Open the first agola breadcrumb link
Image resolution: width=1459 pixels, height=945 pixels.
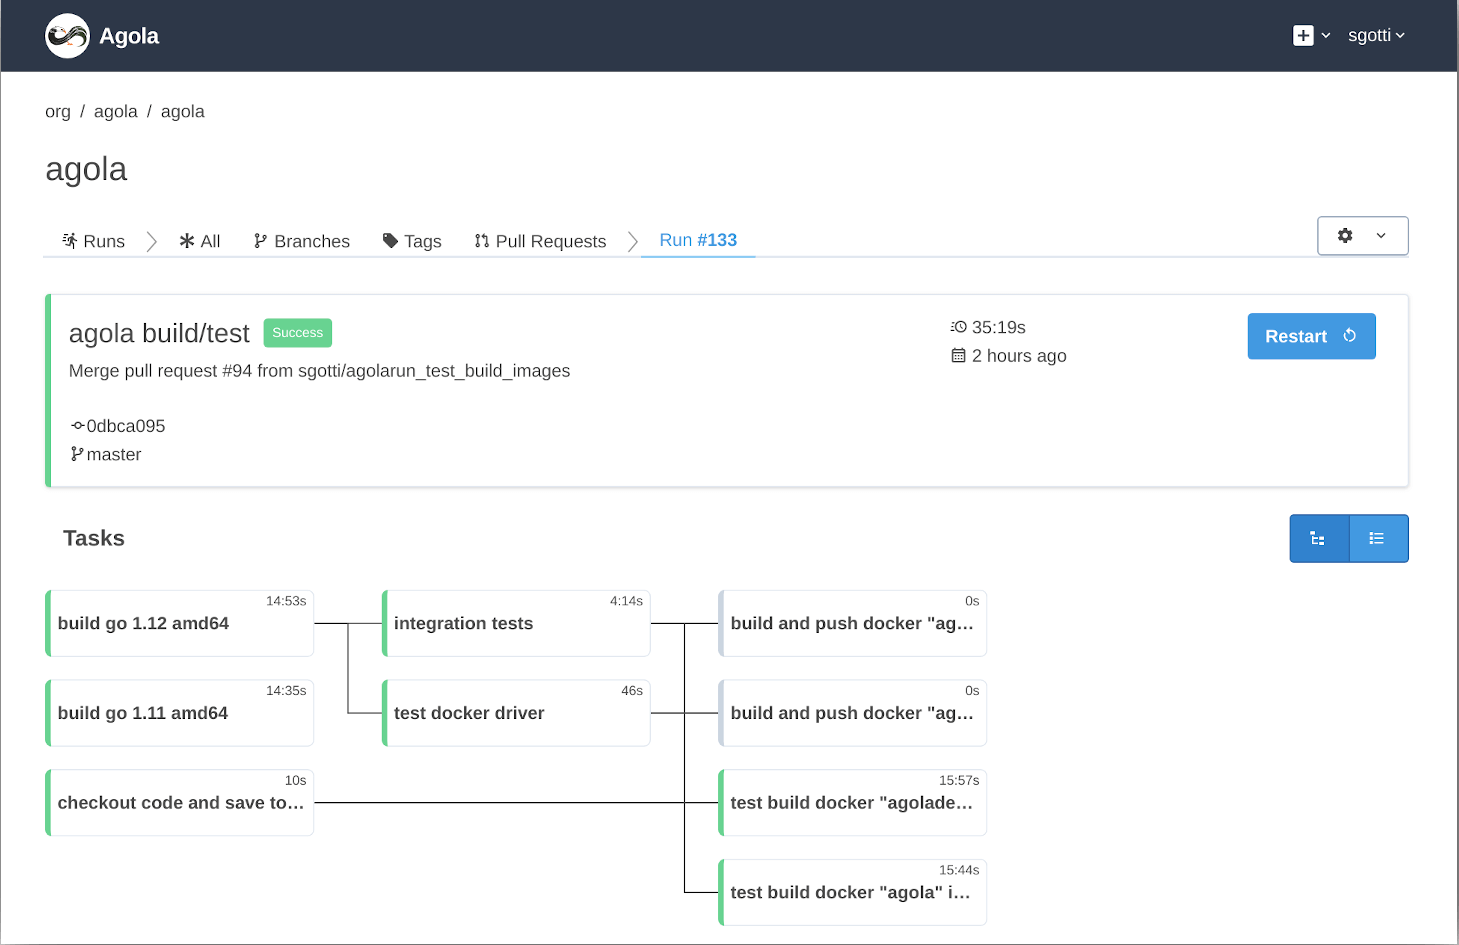tap(116, 112)
